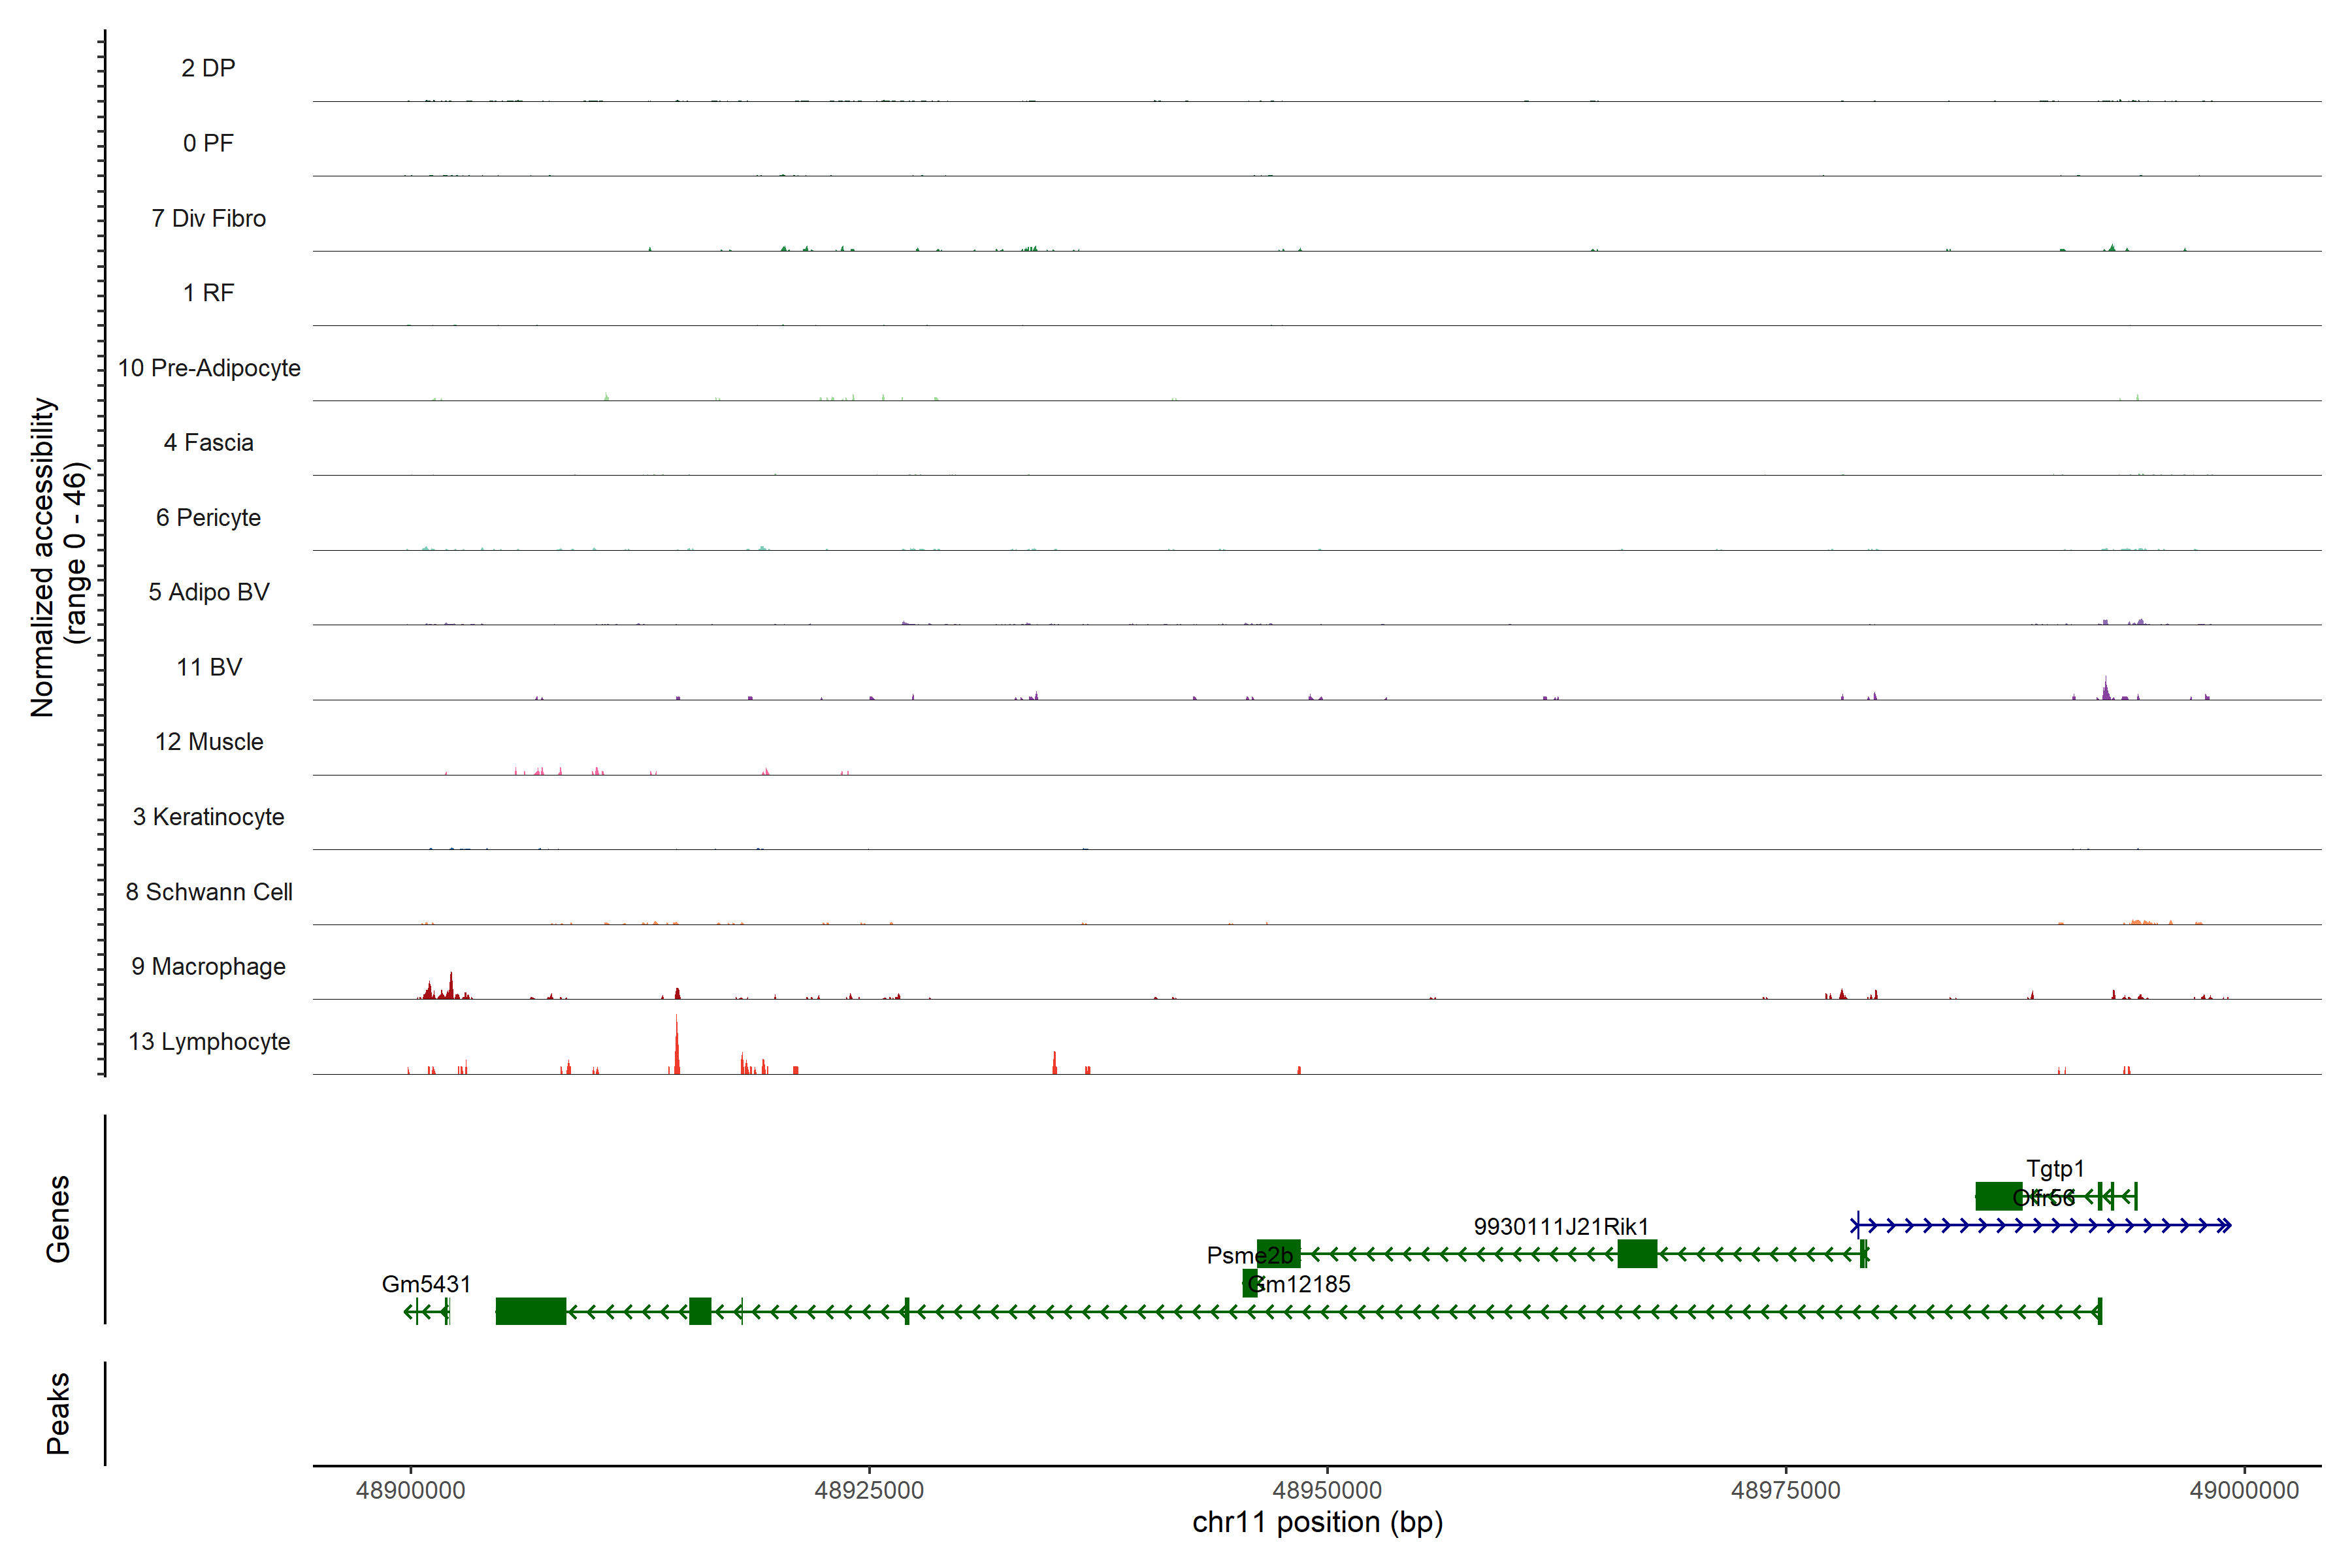Select the Gm5431 gene label

(426, 1283)
